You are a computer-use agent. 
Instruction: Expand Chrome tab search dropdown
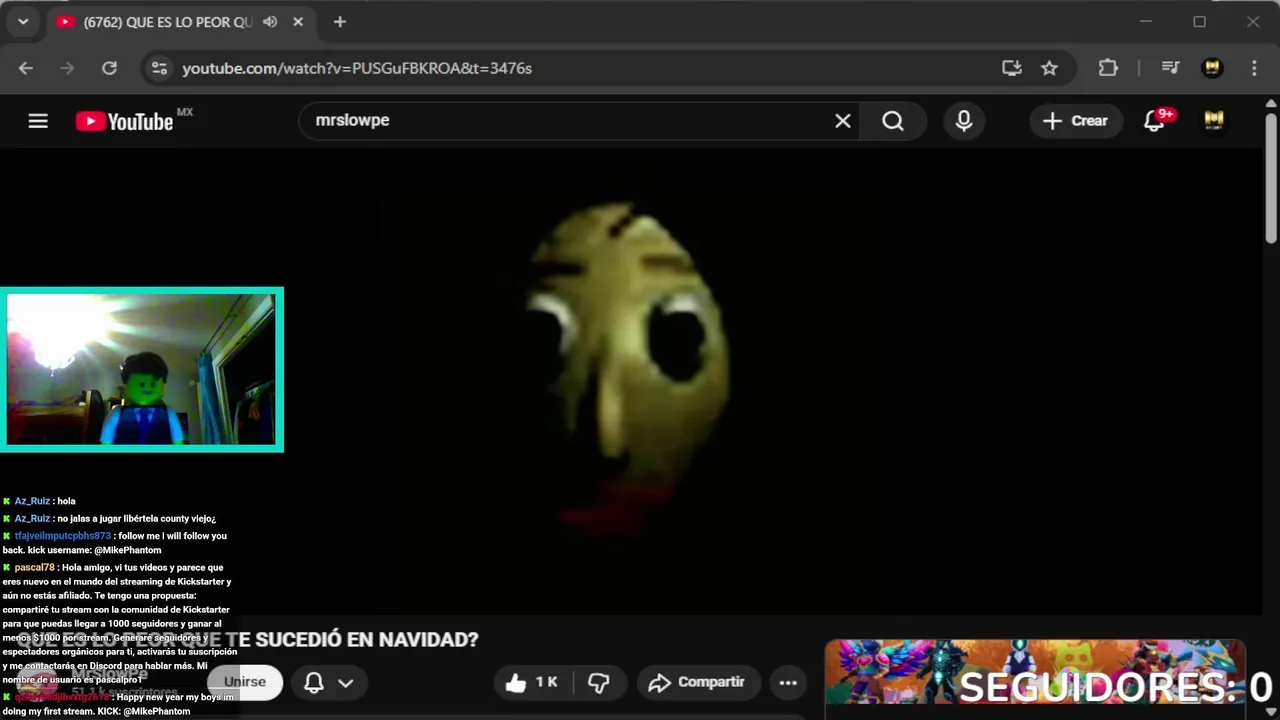pos(22,22)
